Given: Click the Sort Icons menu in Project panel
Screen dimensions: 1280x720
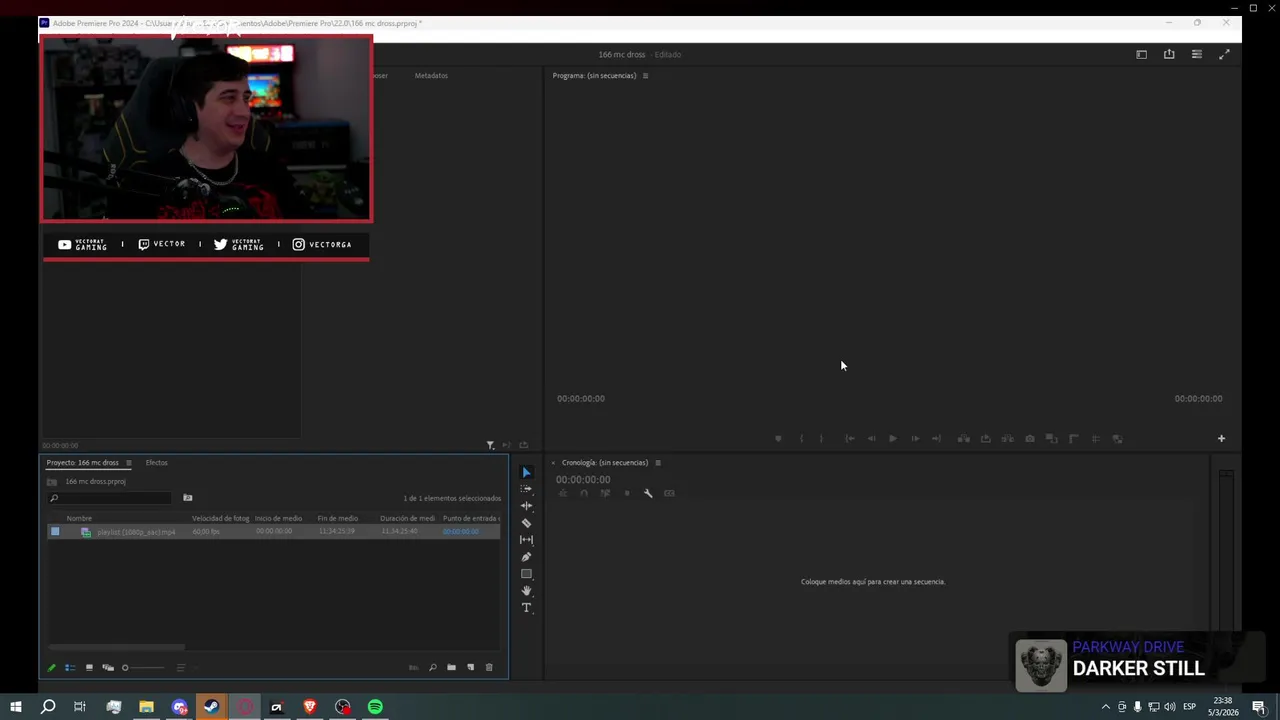Looking at the screenshot, I should pos(181,667).
